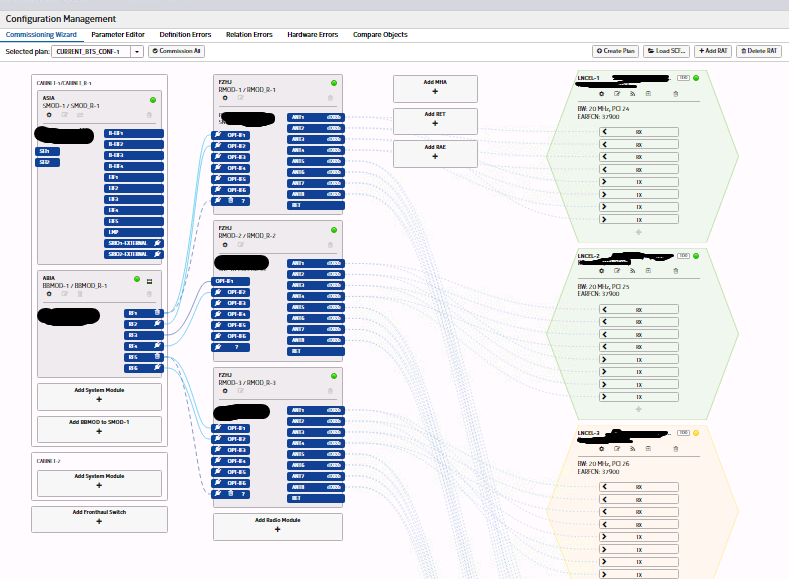Click the Add Radio Module box

point(278,526)
